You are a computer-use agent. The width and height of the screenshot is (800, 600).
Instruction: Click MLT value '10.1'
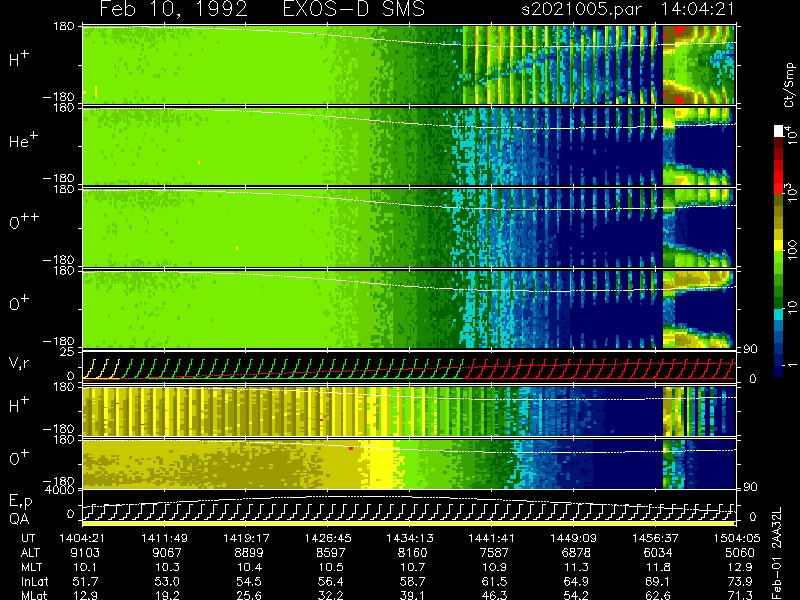pyautogui.click(x=85, y=567)
